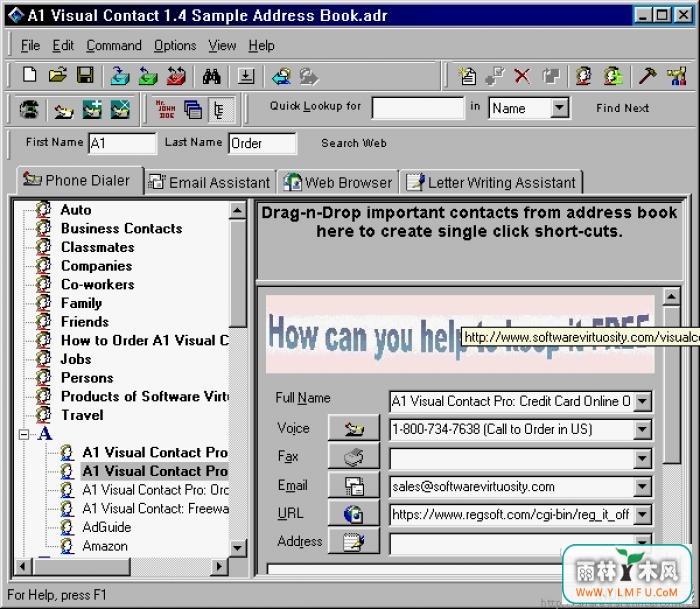Click the Search Web button

point(354,143)
